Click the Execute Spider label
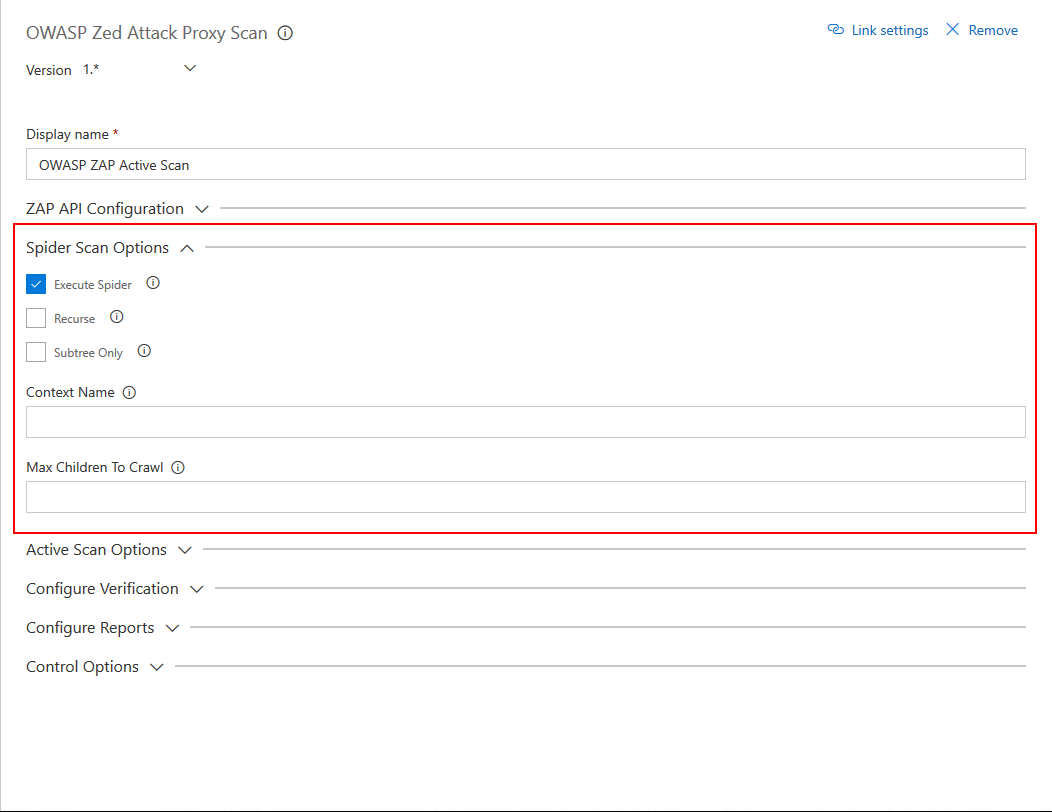The image size is (1052, 812). point(93,285)
